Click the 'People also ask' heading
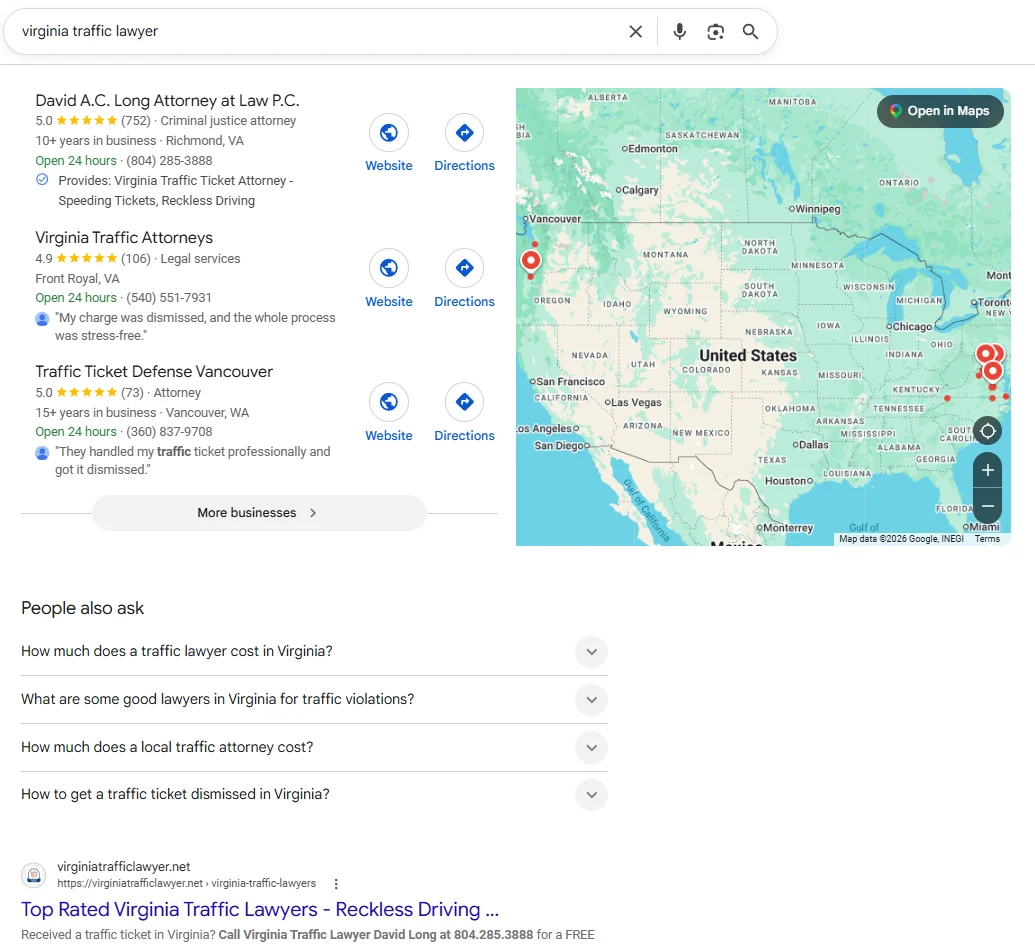Screen dimensions: 1035x944 click(x=83, y=608)
